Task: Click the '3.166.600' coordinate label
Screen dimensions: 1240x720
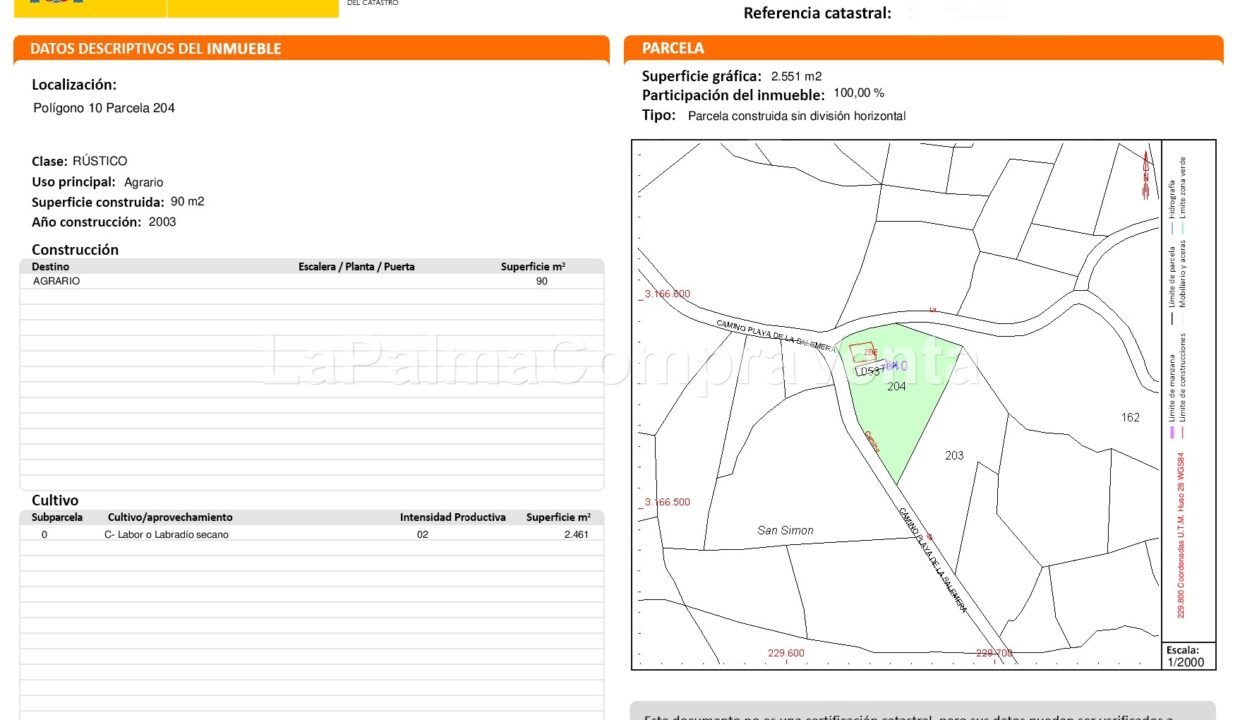Action: click(x=666, y=294)
